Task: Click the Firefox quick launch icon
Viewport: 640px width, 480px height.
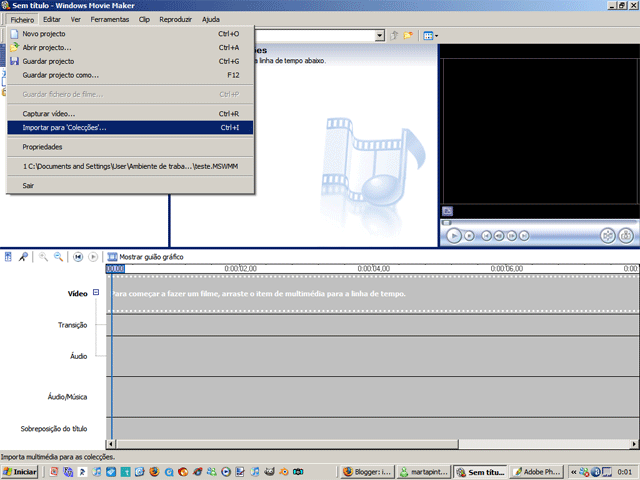Action: pos(154,472)
